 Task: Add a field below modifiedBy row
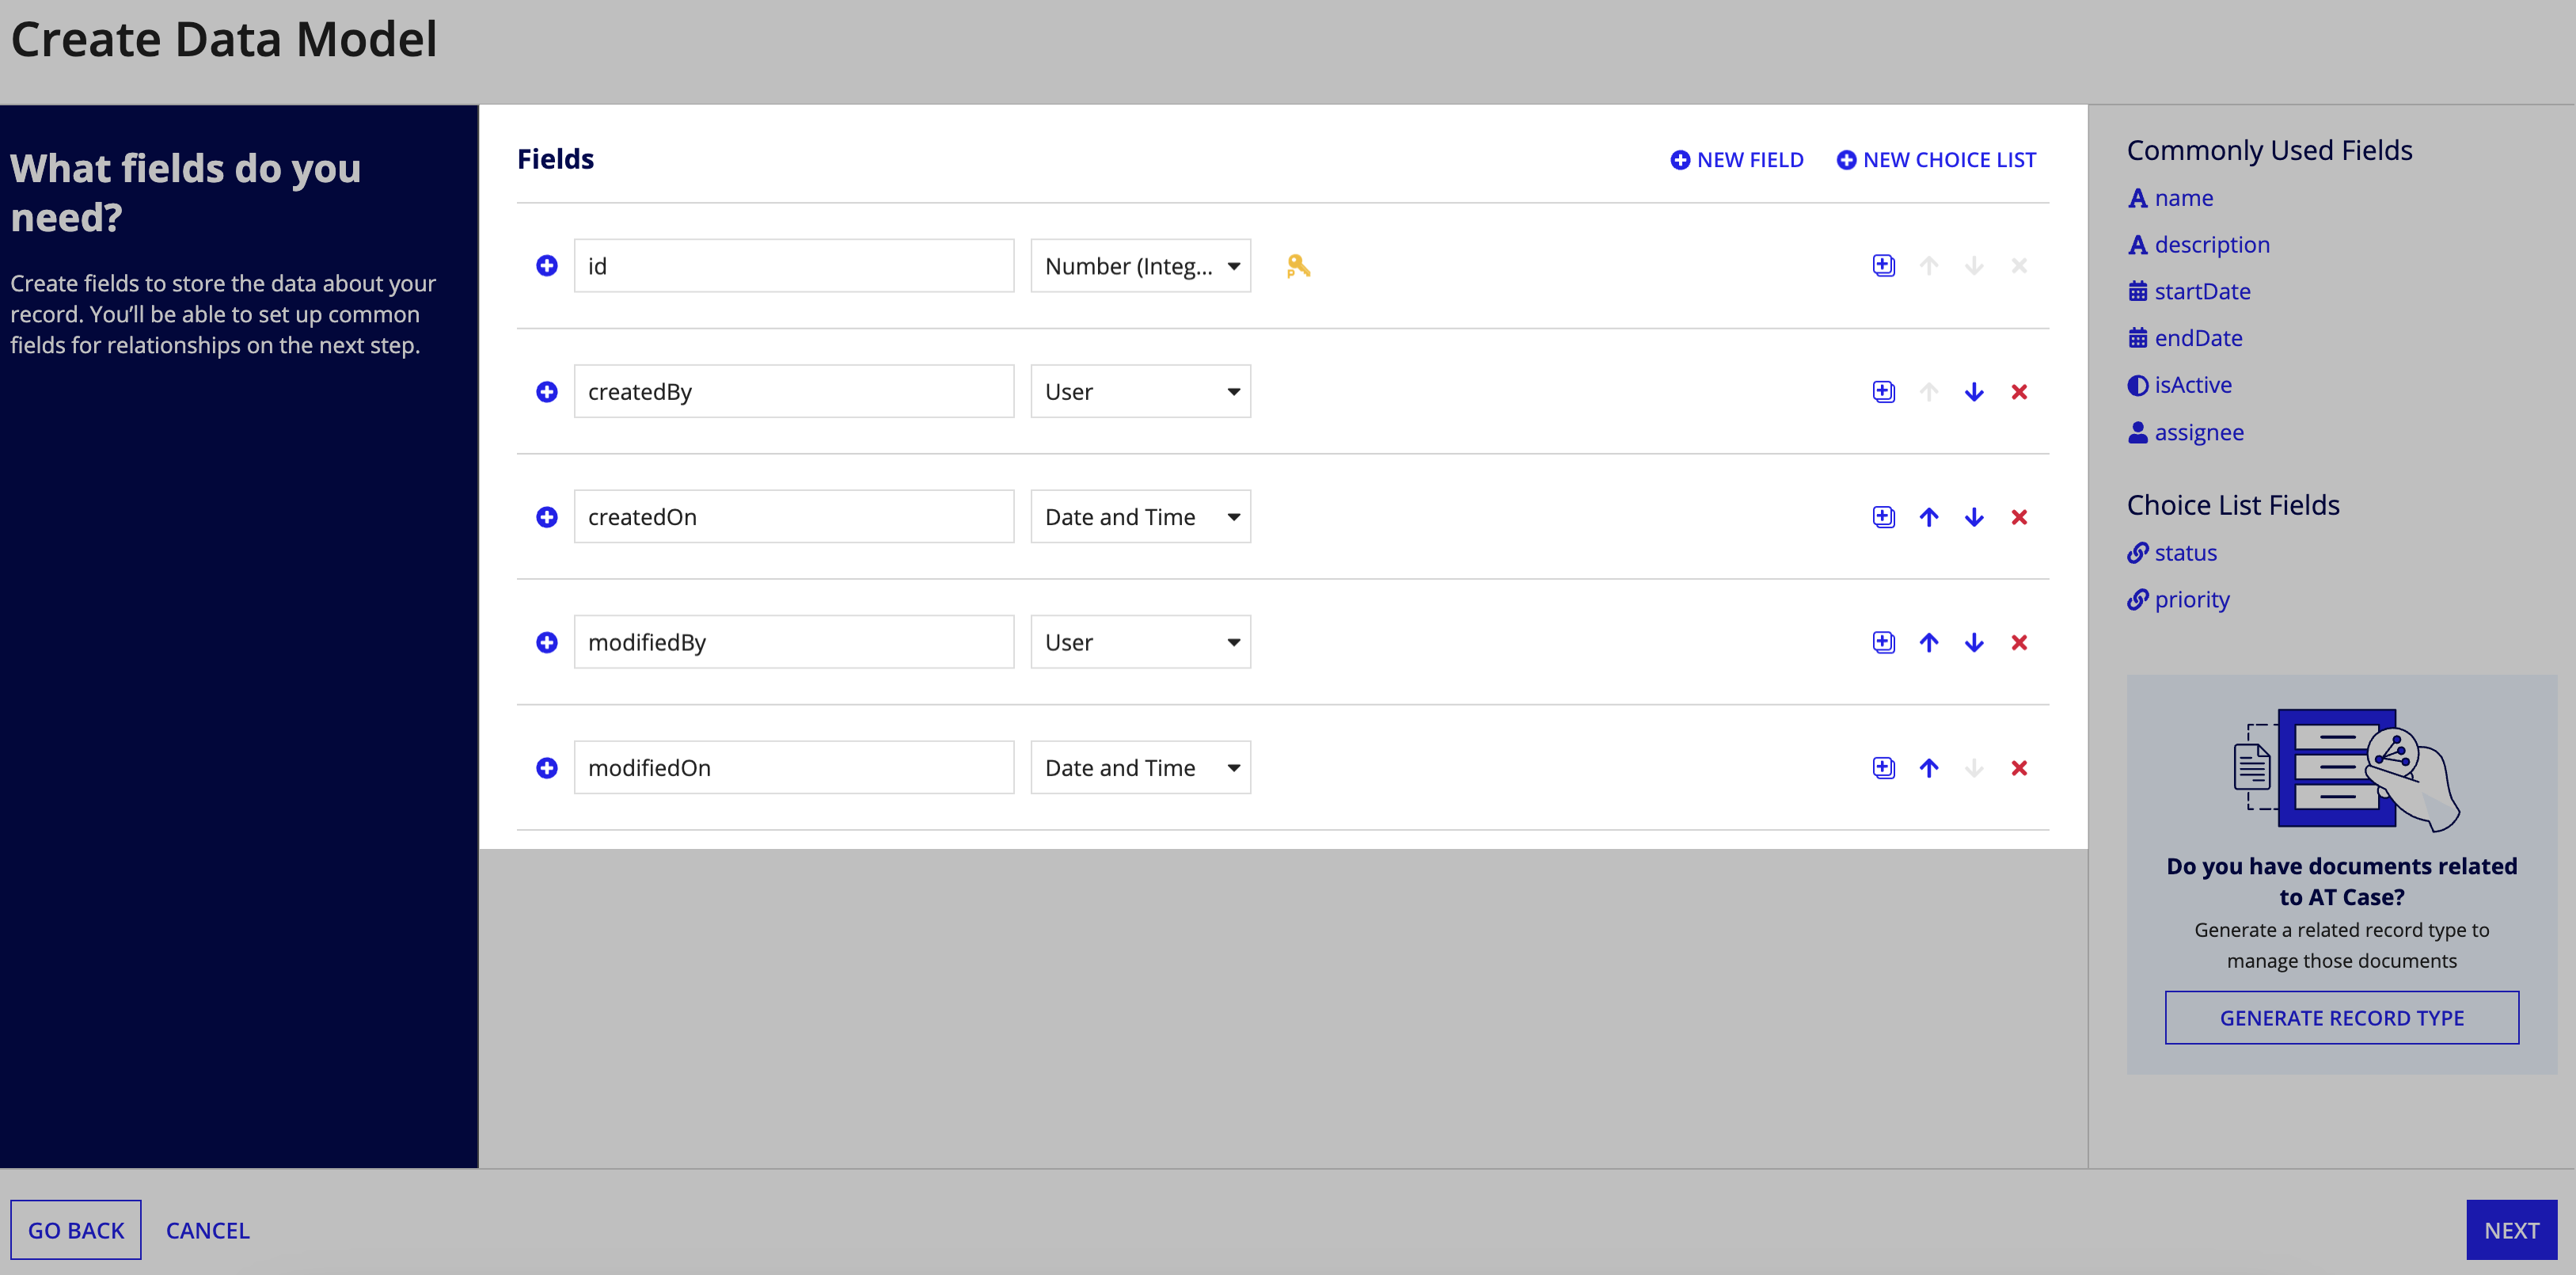pos(1883,642)
